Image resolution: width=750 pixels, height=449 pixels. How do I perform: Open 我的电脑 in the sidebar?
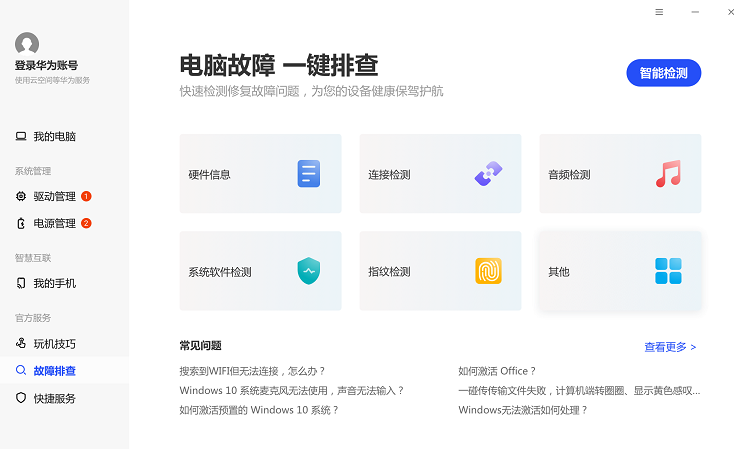(54, 136)
